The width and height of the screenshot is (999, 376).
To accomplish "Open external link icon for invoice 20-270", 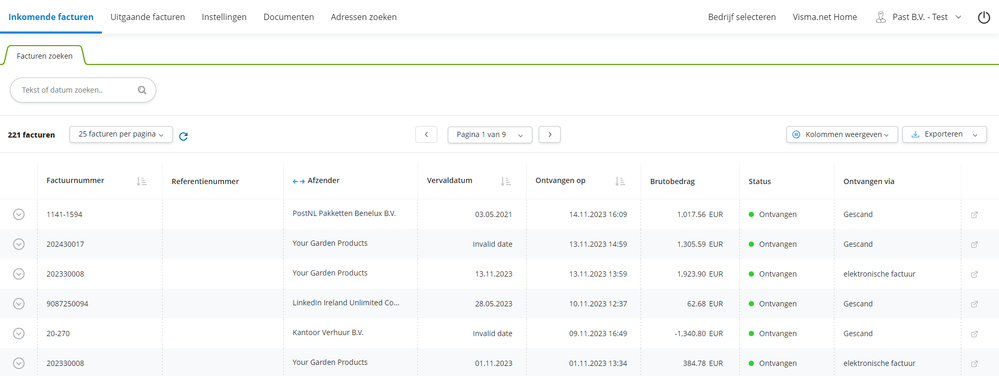I will (974, 334).
